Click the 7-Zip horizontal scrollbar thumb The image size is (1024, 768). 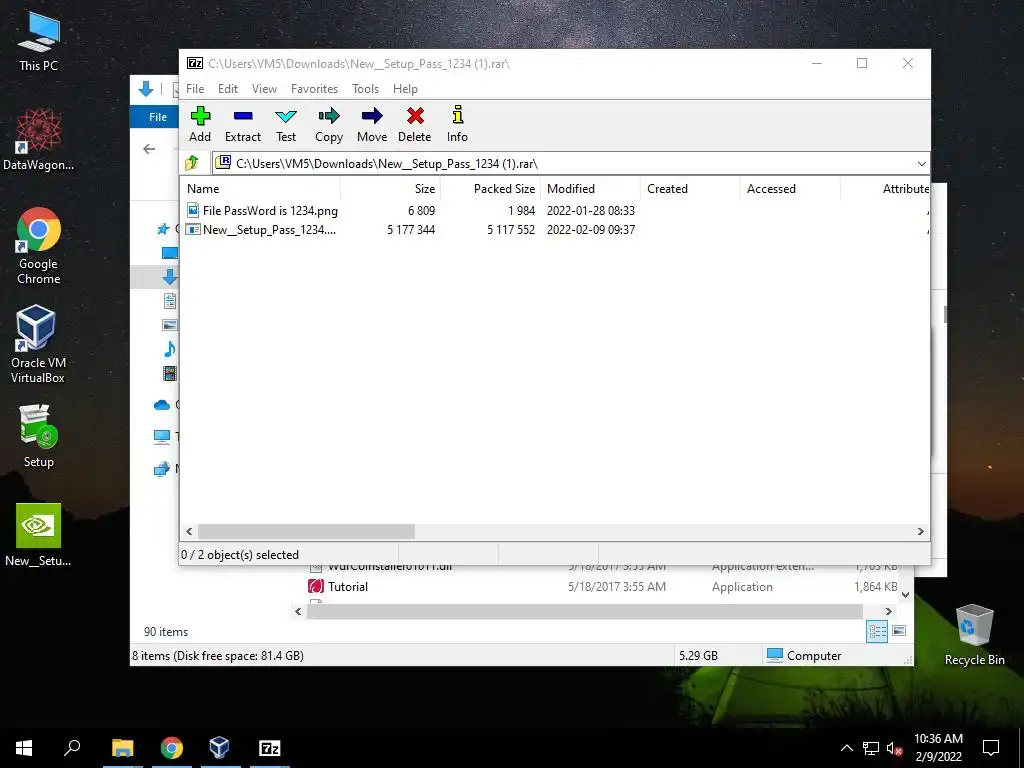(306, 532)
